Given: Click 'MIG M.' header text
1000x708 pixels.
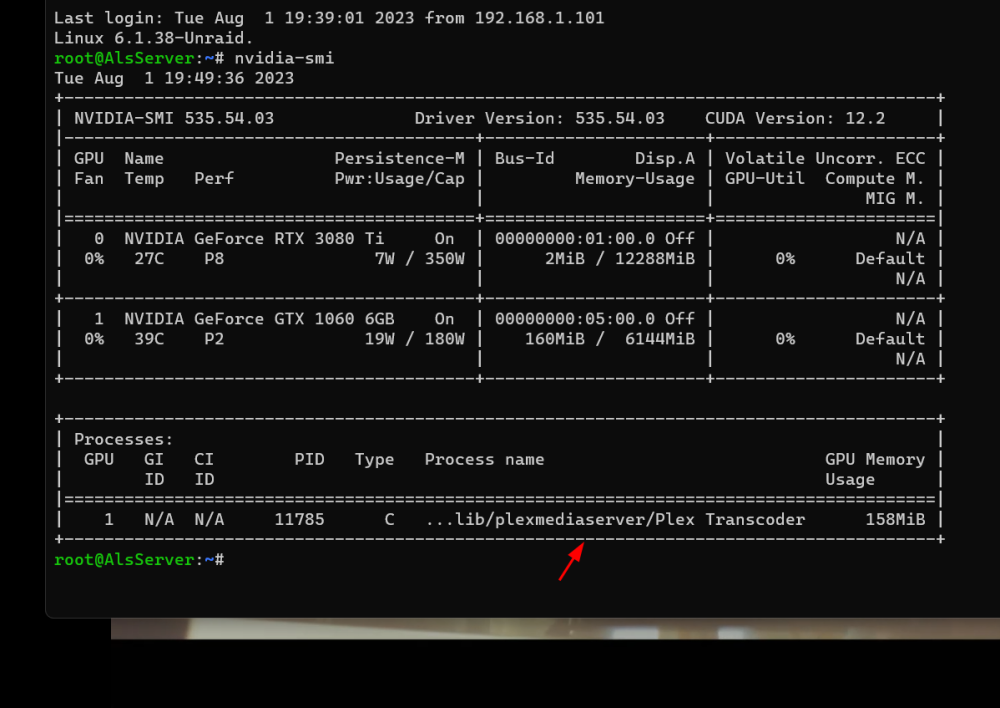Looking at the screenshot, I should 895,198.
